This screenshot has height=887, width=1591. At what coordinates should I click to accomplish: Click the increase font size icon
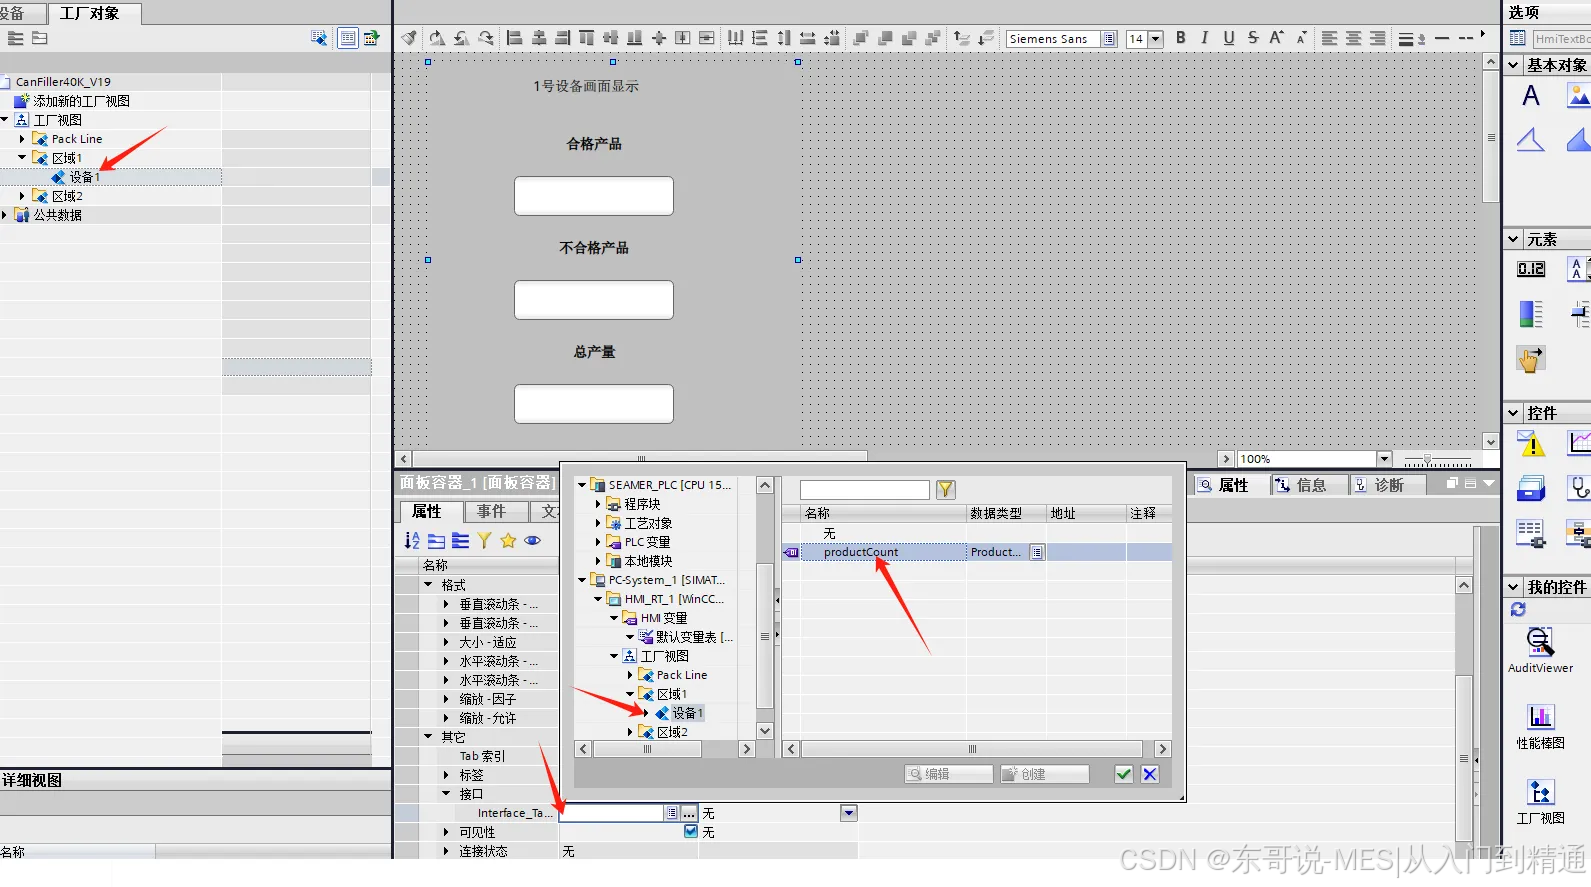1277,38
